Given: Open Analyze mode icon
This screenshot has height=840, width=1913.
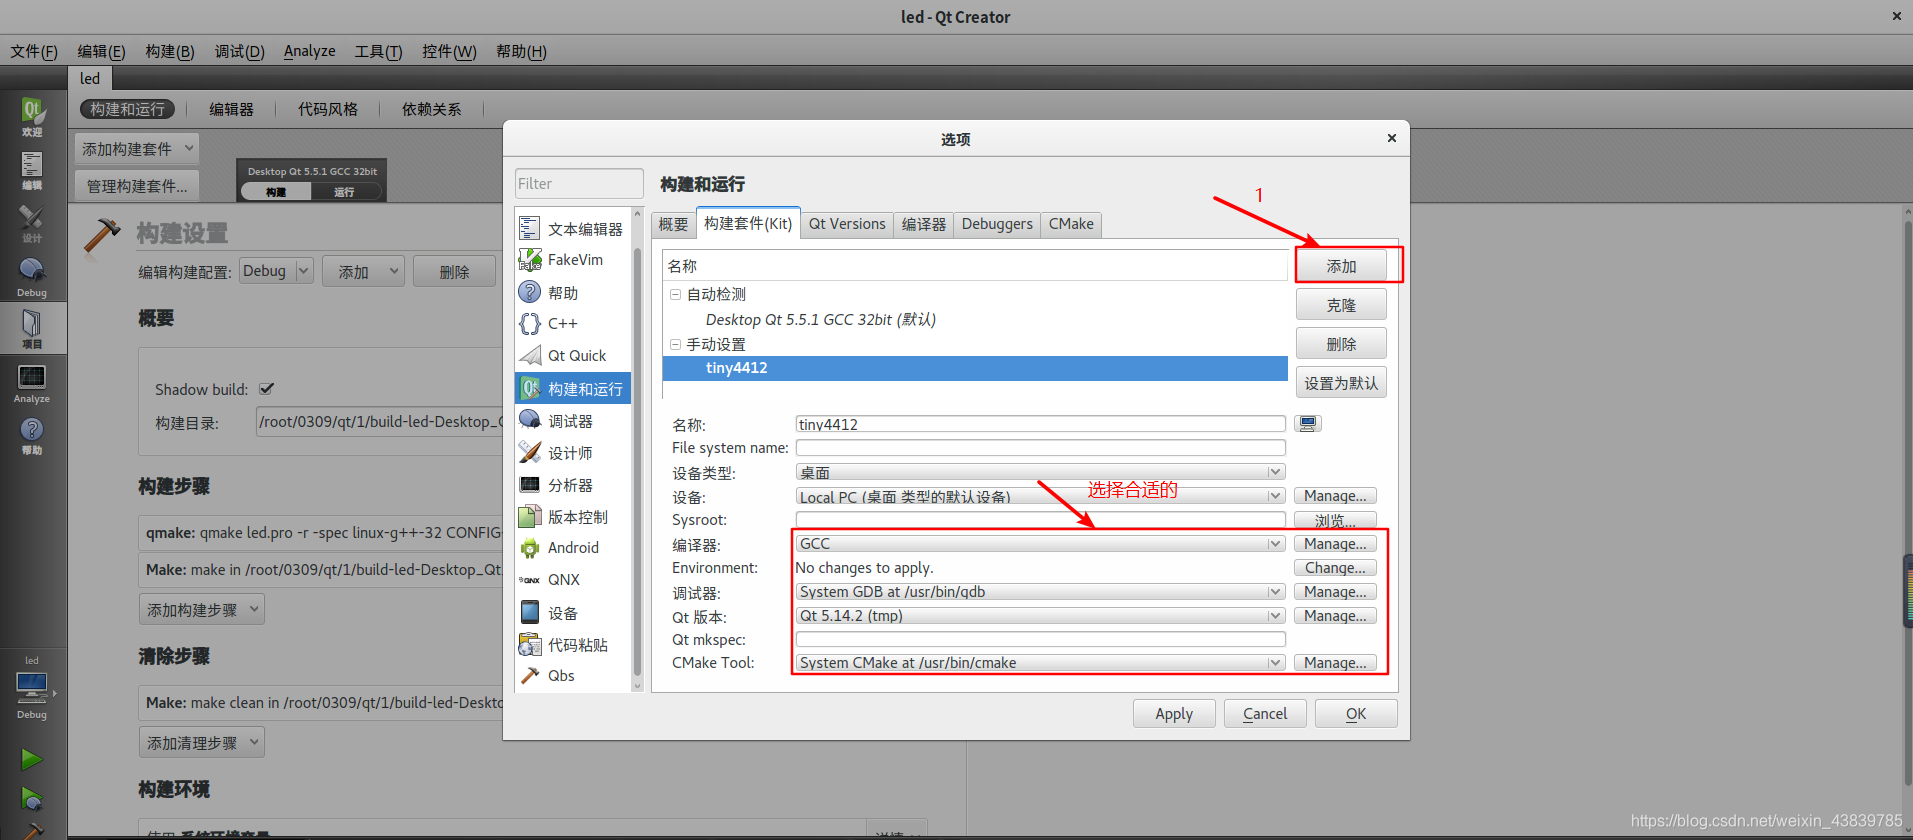Looking at the screenshot, I should [x=32, y=383].
